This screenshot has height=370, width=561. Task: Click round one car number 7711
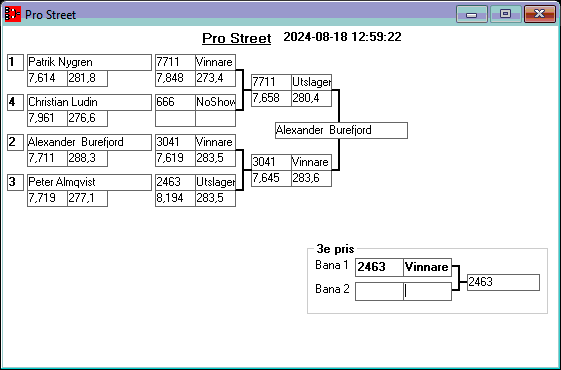click(x=175, y=62)
